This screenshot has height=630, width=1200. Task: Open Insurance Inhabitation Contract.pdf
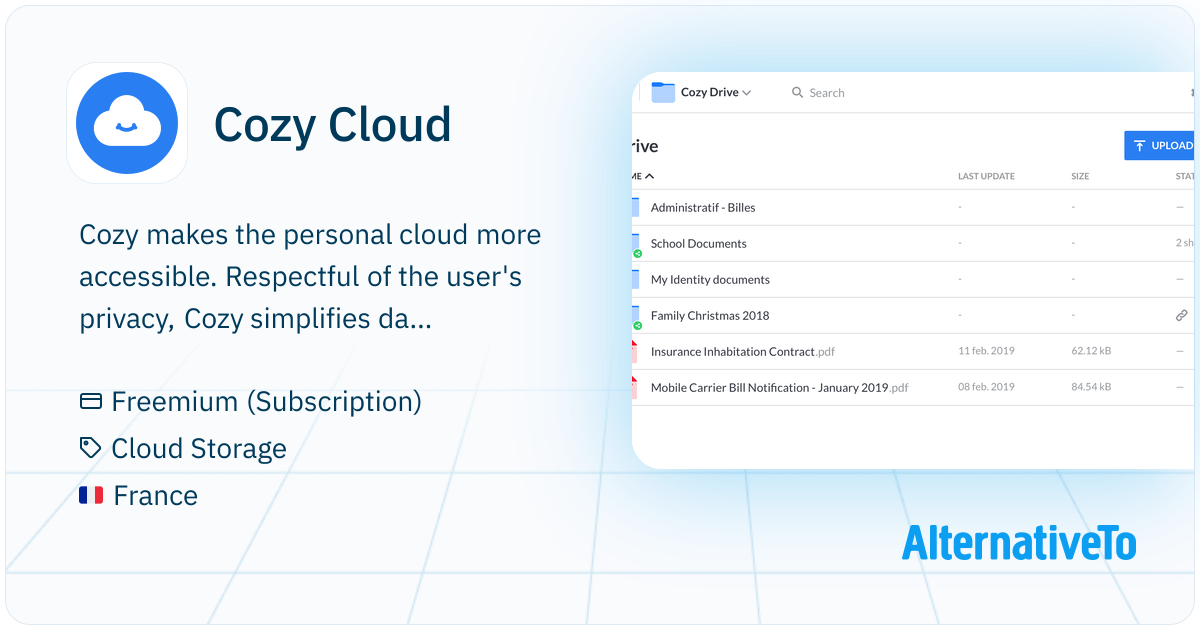click(743, 352)
